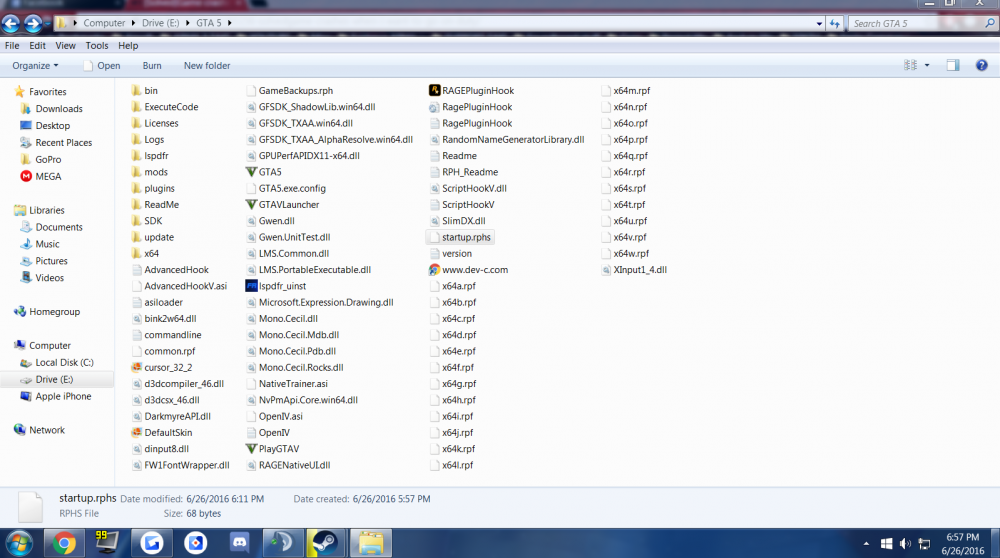This screenshot has height=558, width=1000.
Task: Select the RAGEPluginHook application icon
Action: click(434, 91)
